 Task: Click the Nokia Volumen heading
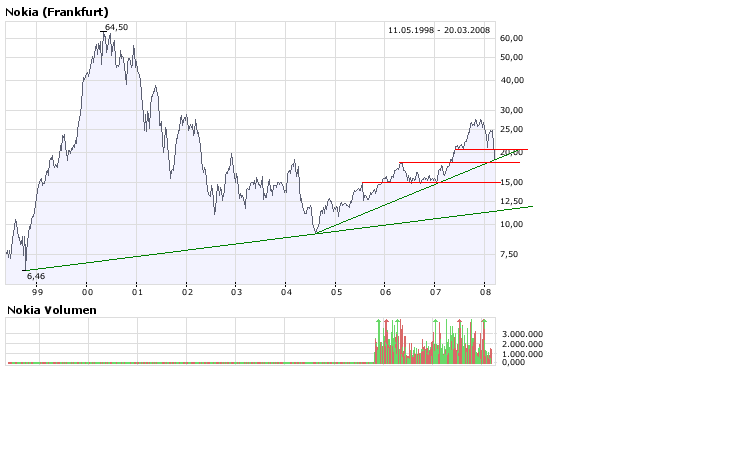pos(52,310)
